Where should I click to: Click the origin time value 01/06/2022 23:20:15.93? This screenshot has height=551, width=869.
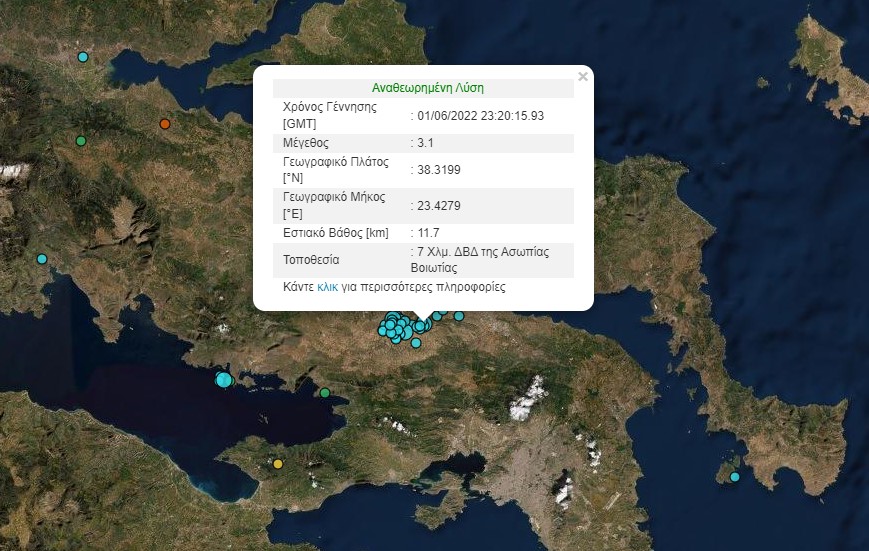point(480,115)
